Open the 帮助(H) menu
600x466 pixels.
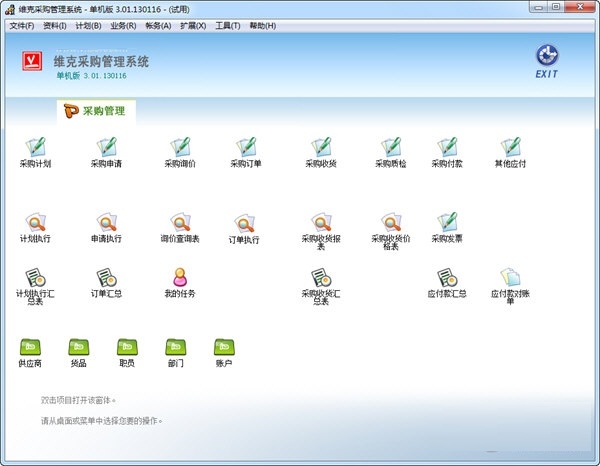point(262,26)
